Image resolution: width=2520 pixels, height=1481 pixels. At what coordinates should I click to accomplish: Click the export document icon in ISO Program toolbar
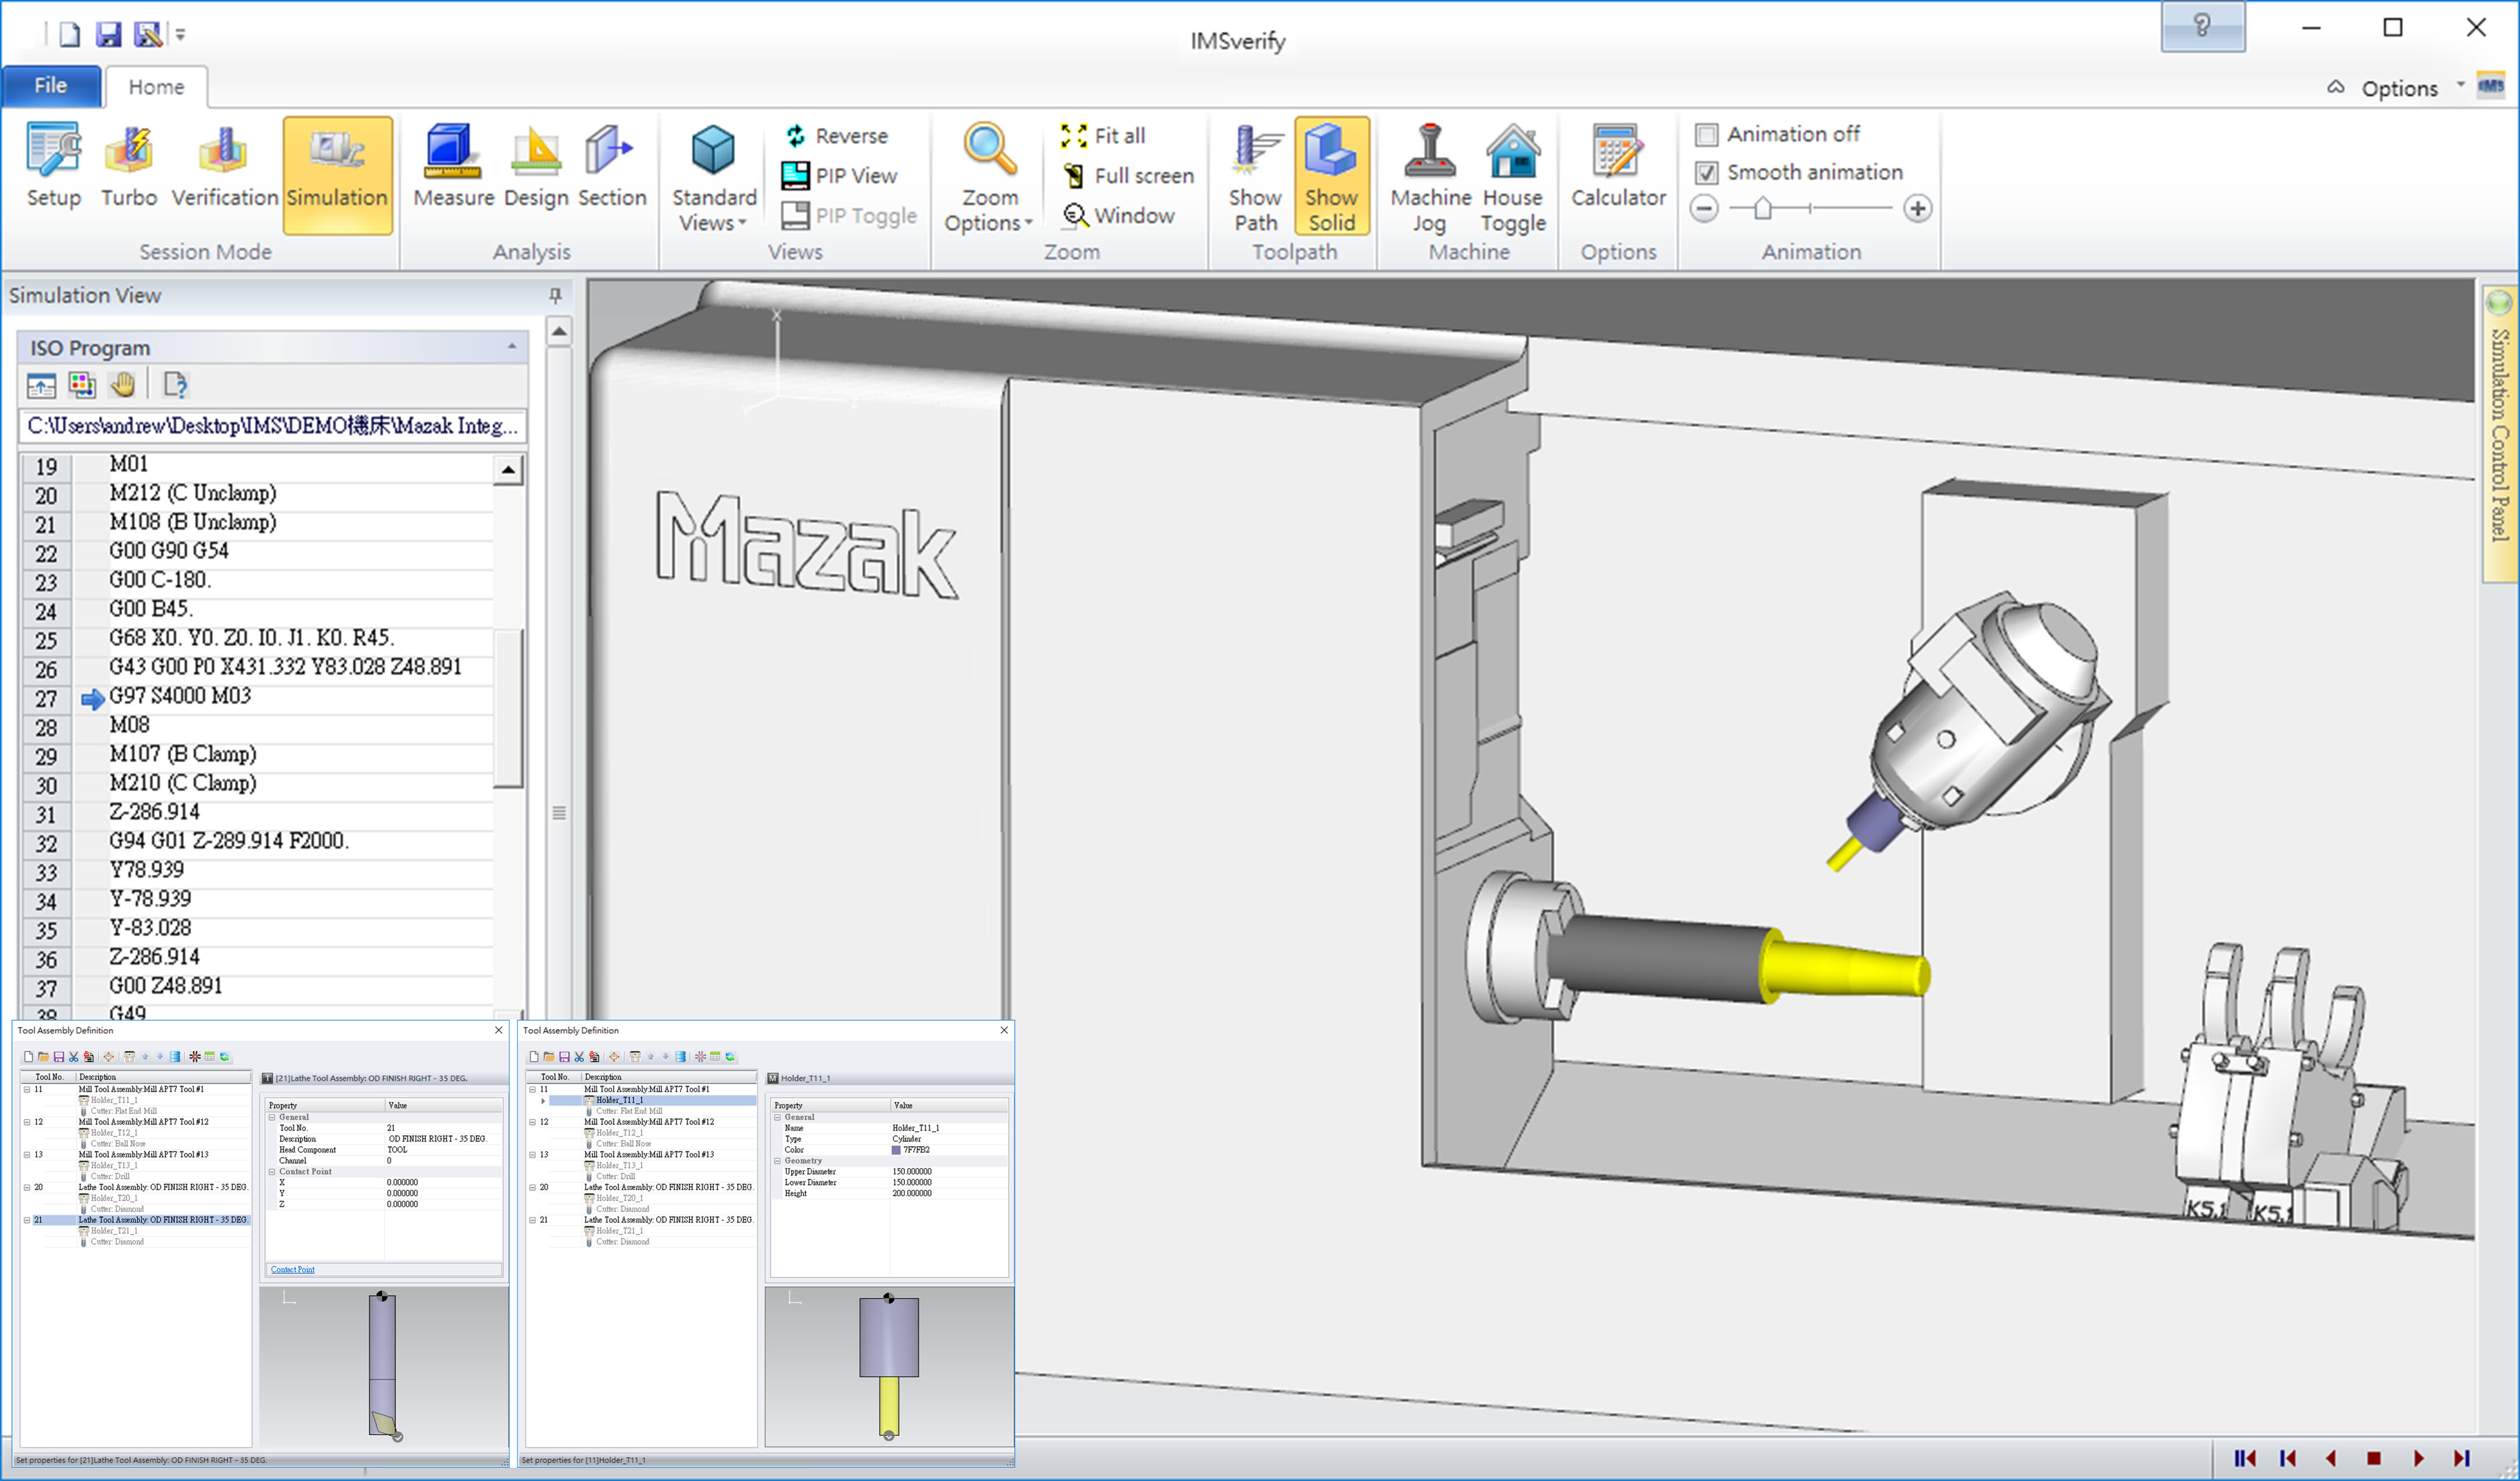pos(175,384)
